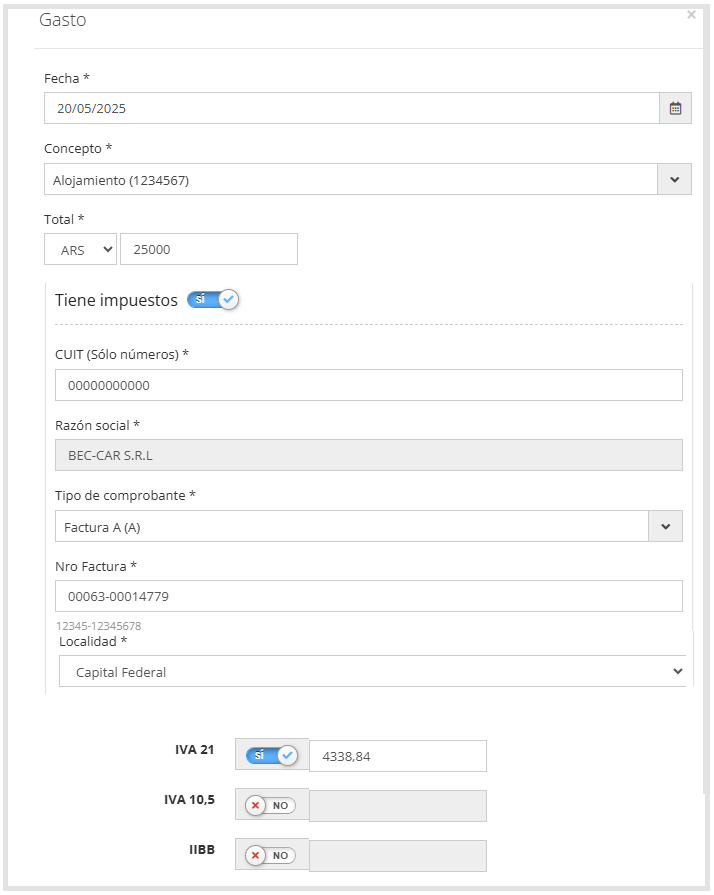The height and width of the screenshot is (895, 714).
Task: Open the calendar date picker icon
Action: [x=675, y=108]
